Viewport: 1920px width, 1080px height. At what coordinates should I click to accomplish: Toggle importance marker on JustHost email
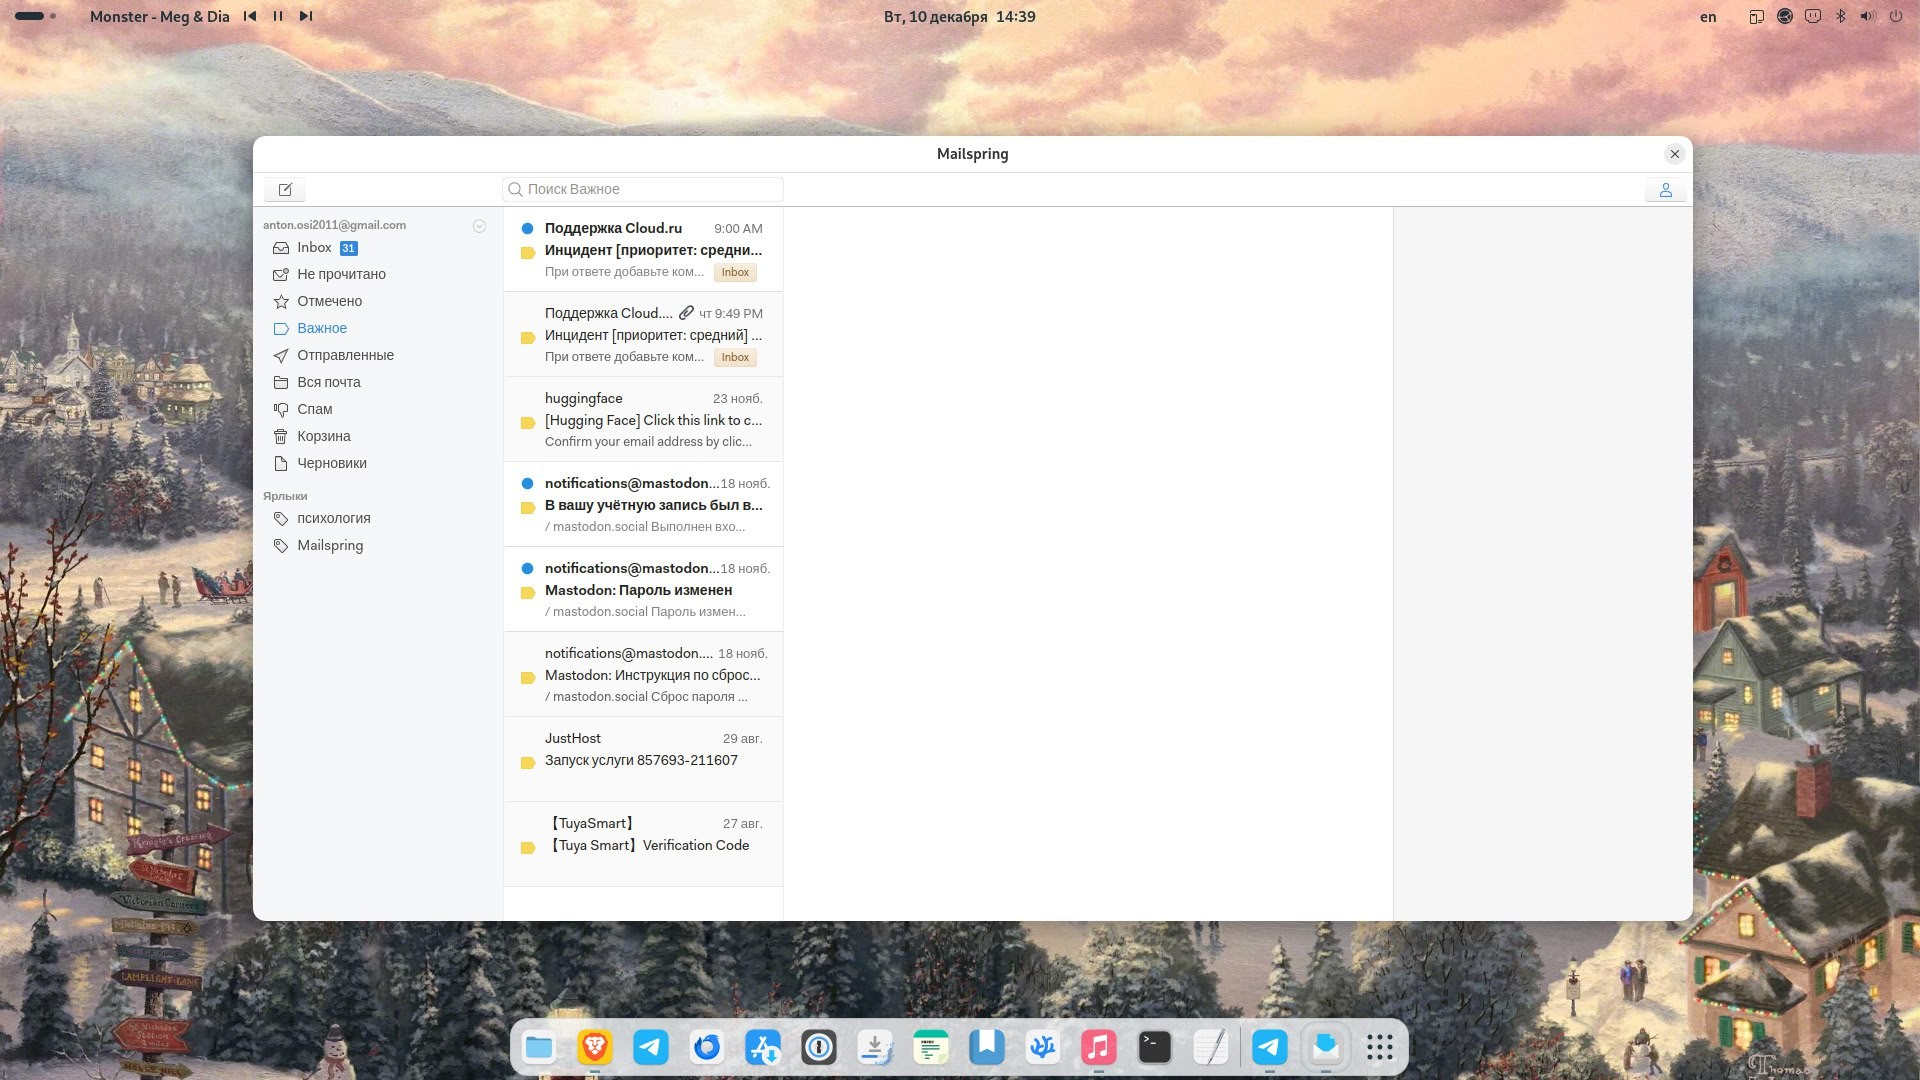click(528, 763)
